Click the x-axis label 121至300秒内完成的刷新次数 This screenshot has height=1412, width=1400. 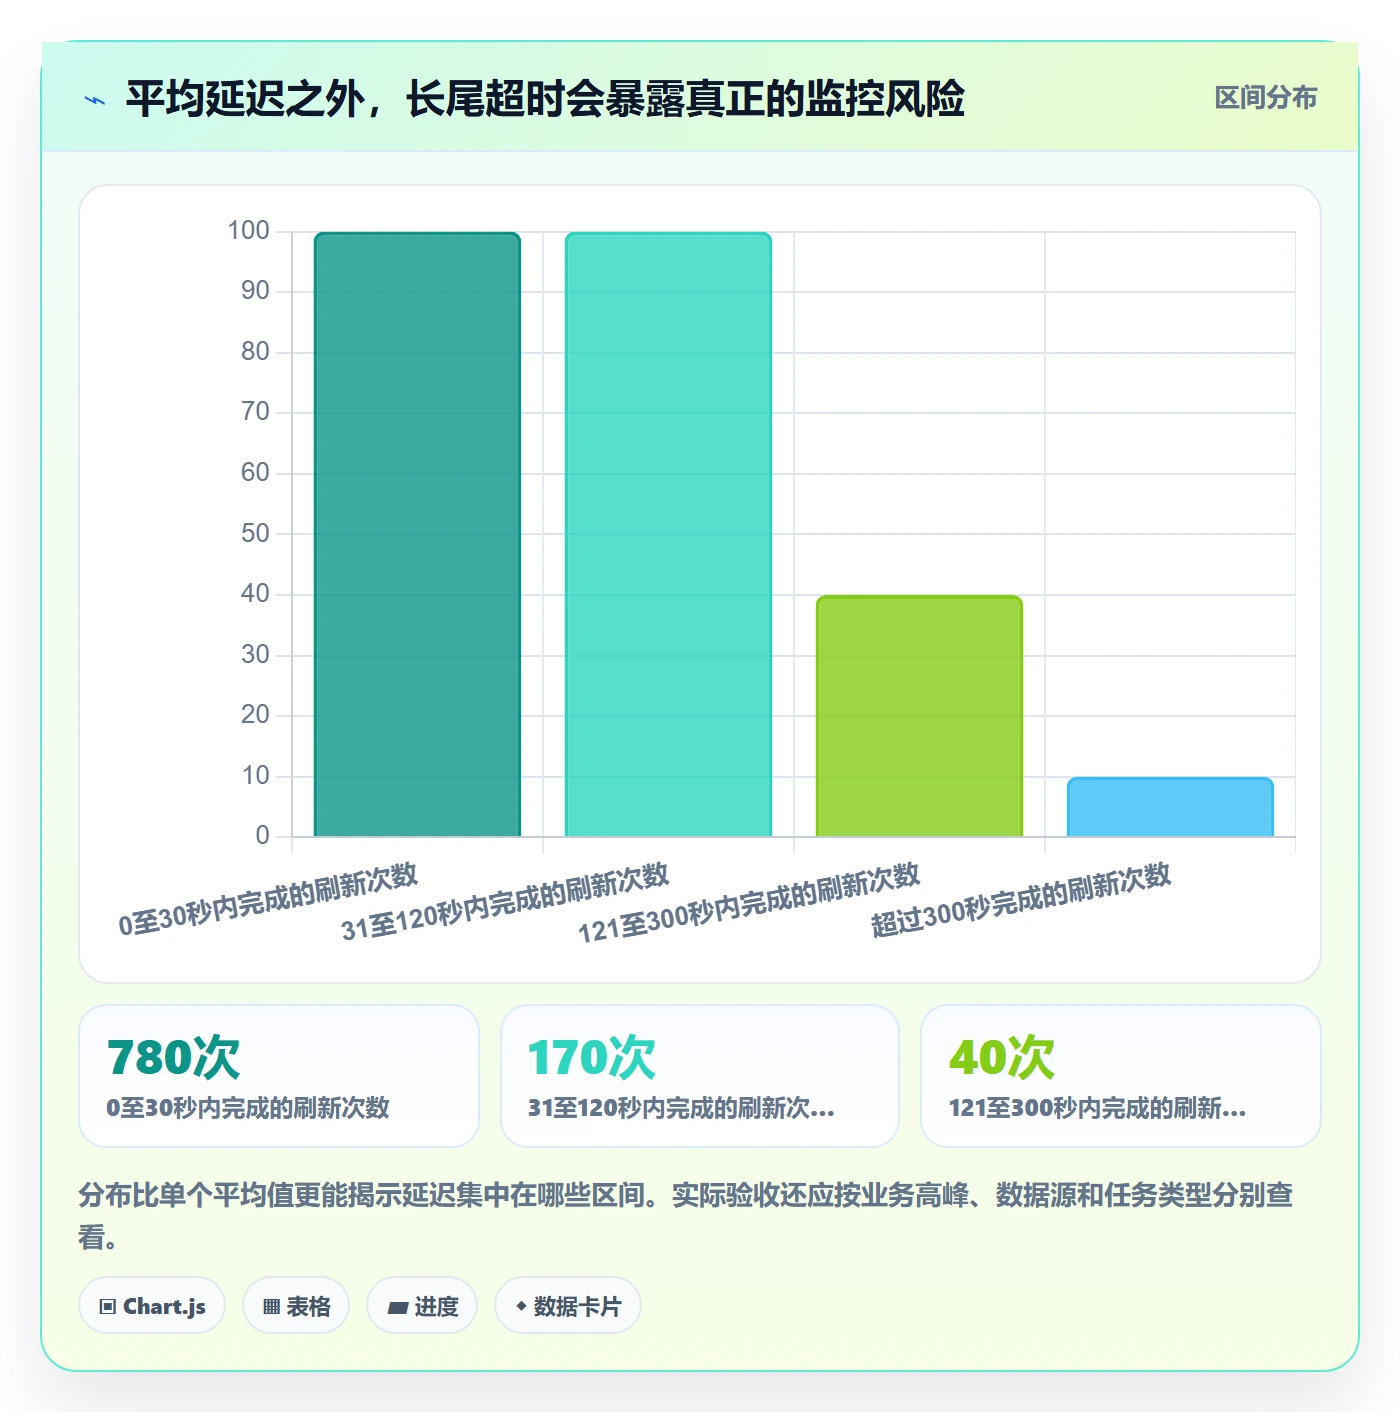(749, 902)
